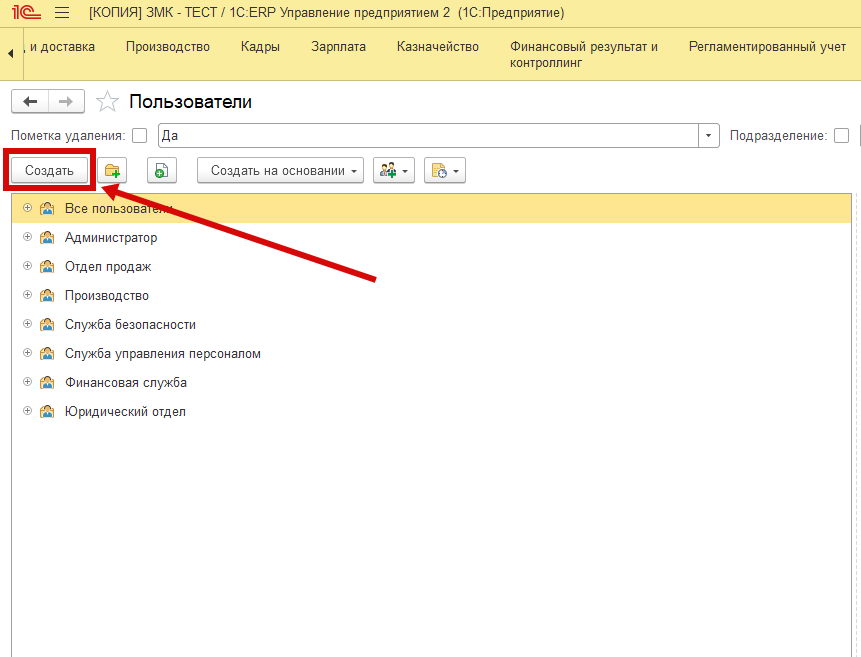The image size is (861, 657).
Task: Select the Служба управления персоналом row
Action: point(431,353)
